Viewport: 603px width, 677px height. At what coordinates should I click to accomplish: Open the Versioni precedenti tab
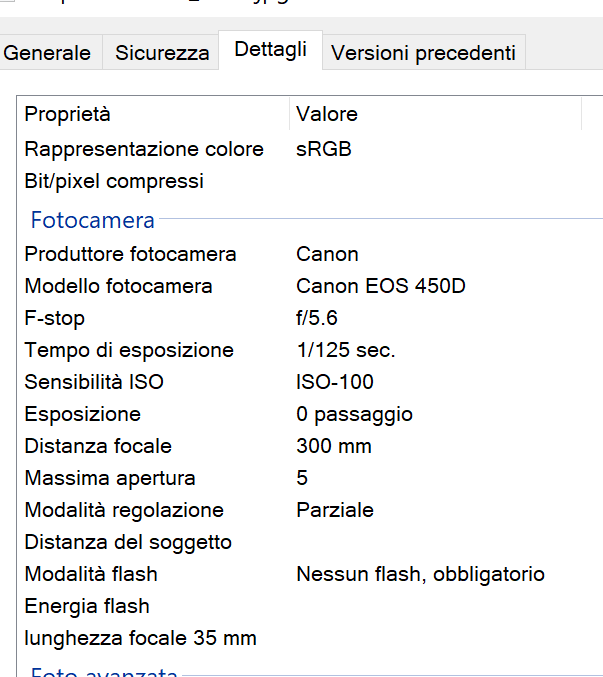pos(423,53)
